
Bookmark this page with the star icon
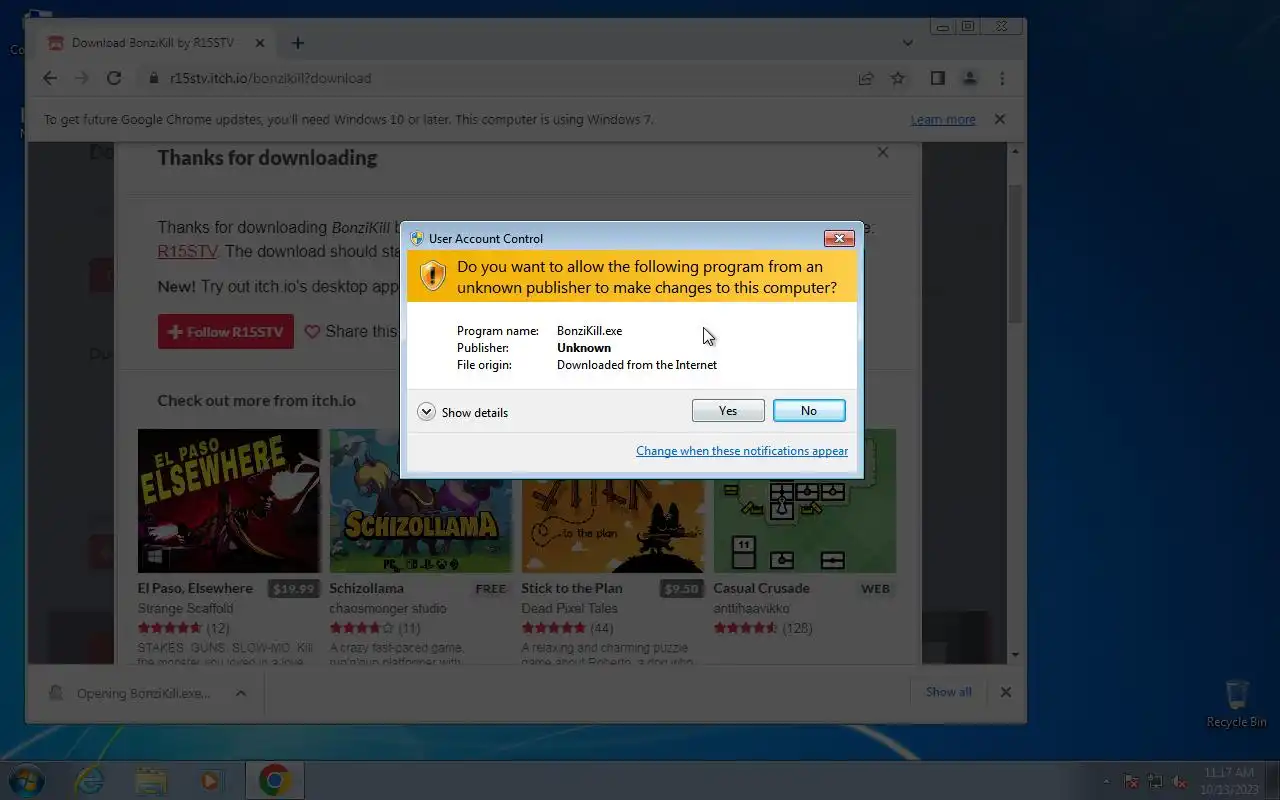click(898, 78)
